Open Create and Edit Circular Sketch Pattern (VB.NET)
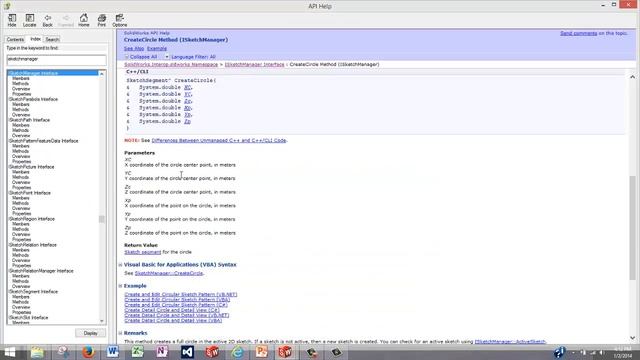Viewport: 640px width, 360px height. (x=181, y=294)
